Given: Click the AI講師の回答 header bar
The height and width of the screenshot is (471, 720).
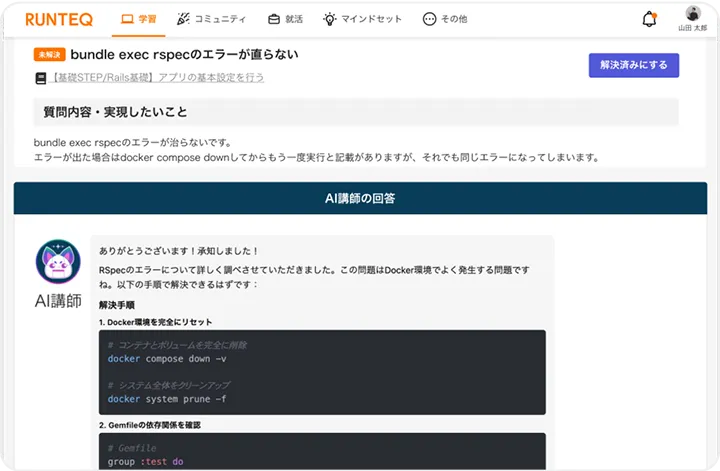Looking at the screenshot, I should [360, 198].
